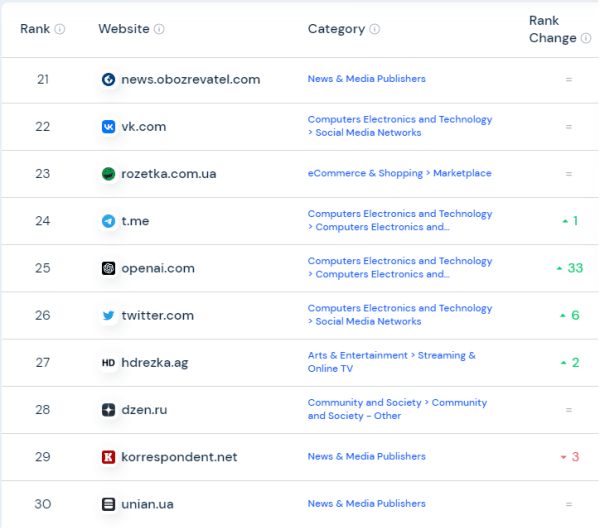
Task: Click the korrespondent.net red favicon
Action: tap(108, 457)
